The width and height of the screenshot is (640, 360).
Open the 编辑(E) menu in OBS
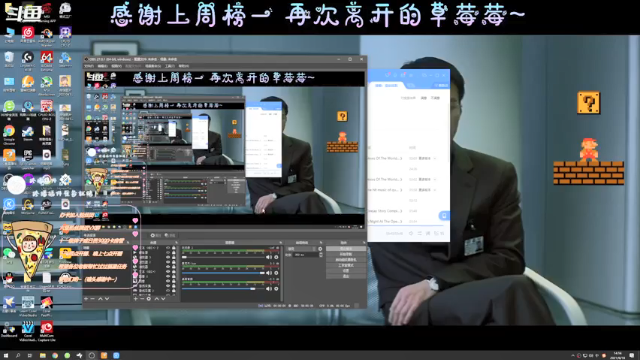click(x=102, y=66)
